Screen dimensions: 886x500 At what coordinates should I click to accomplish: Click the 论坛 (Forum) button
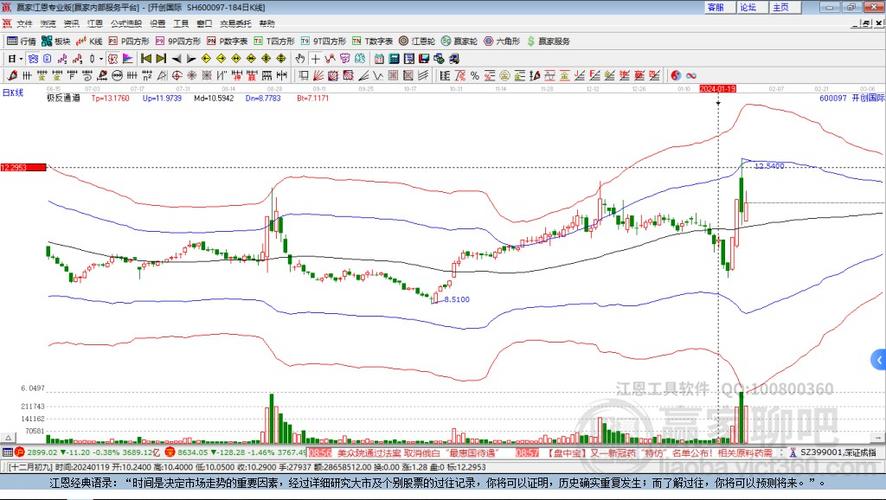[747, 7]
